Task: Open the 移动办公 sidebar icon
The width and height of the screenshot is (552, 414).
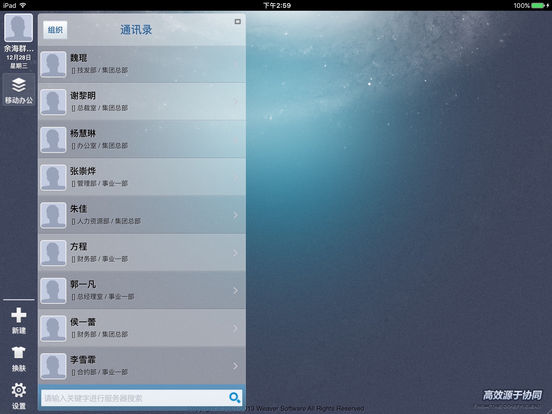Action: pos(19,90)
